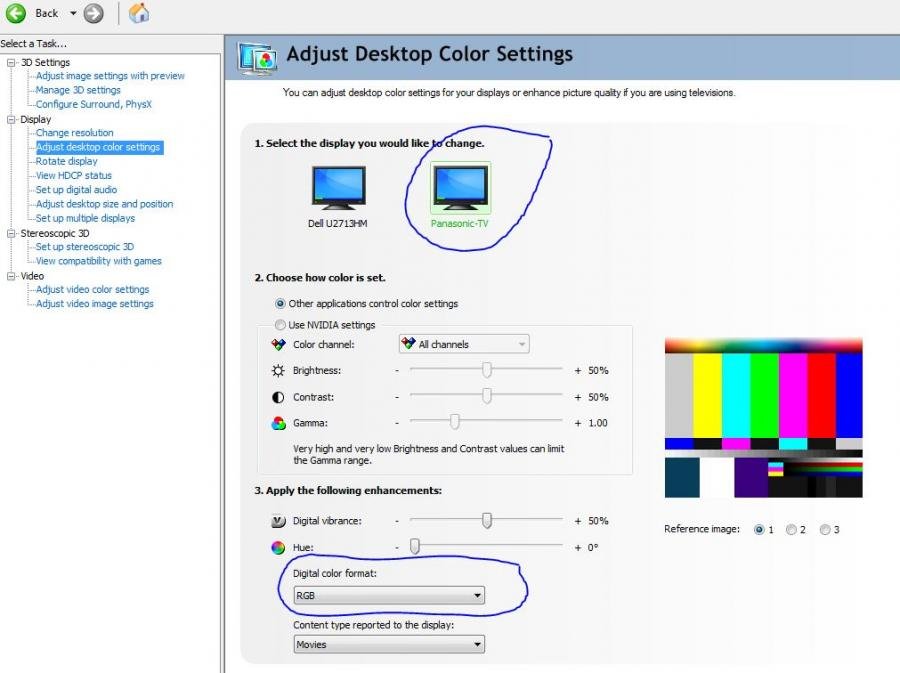Open View compatibility with games
900x673 pixels.
click(x=99, y=261)
